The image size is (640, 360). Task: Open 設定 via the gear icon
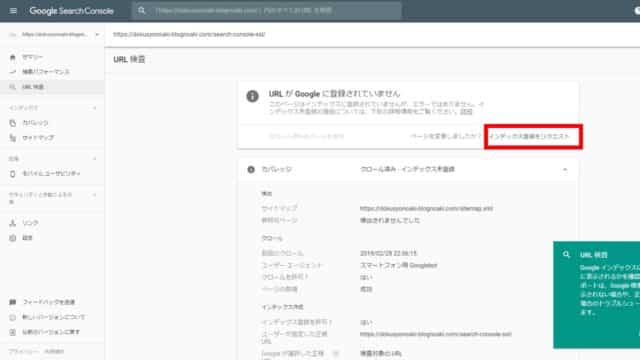(x=13, y=238)
